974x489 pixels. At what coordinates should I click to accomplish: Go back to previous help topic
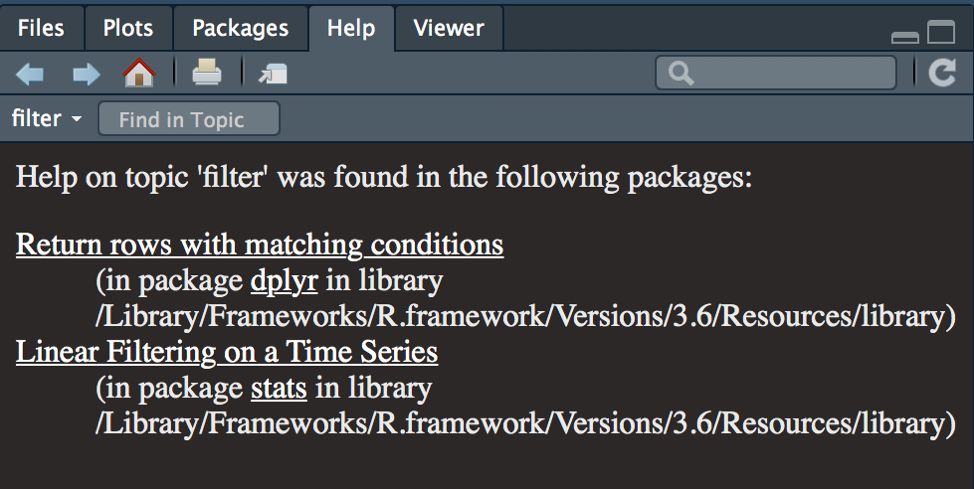(x=30, y=73)
